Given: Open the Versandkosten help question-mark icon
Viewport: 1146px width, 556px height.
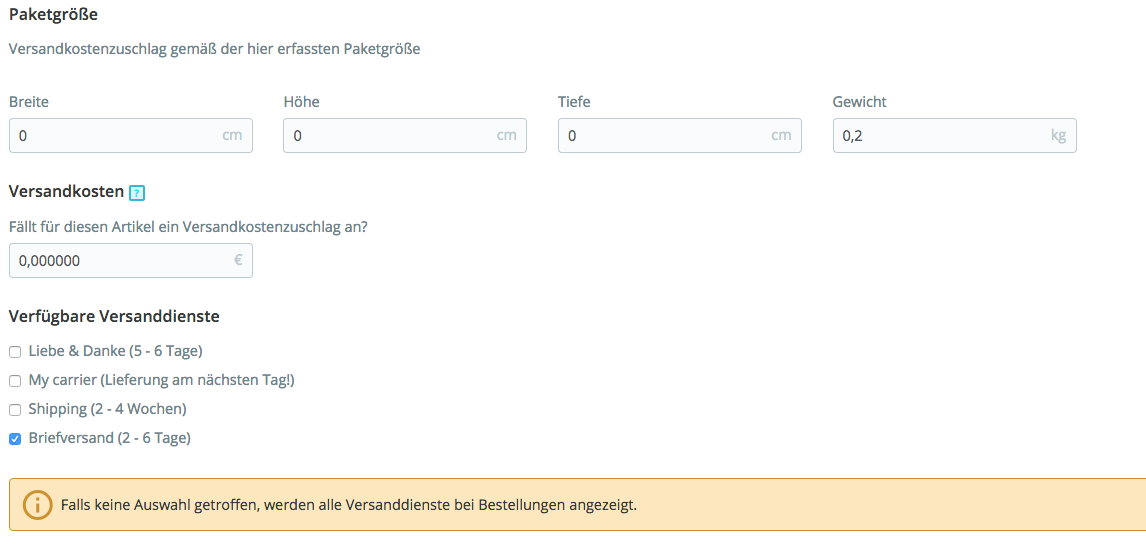Looking at the screenshot, I should (x=137, y=193).
